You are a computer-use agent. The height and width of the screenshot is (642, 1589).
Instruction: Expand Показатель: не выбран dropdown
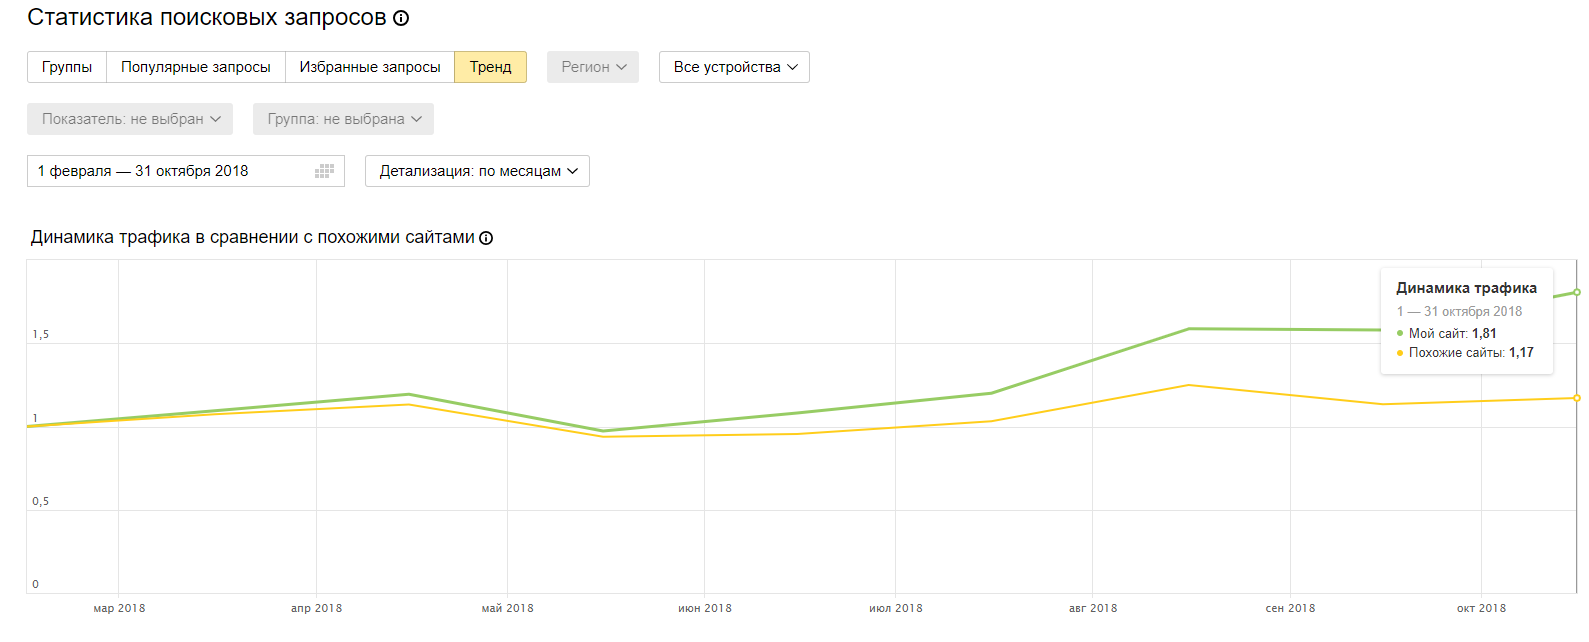[x=130, y=119]
